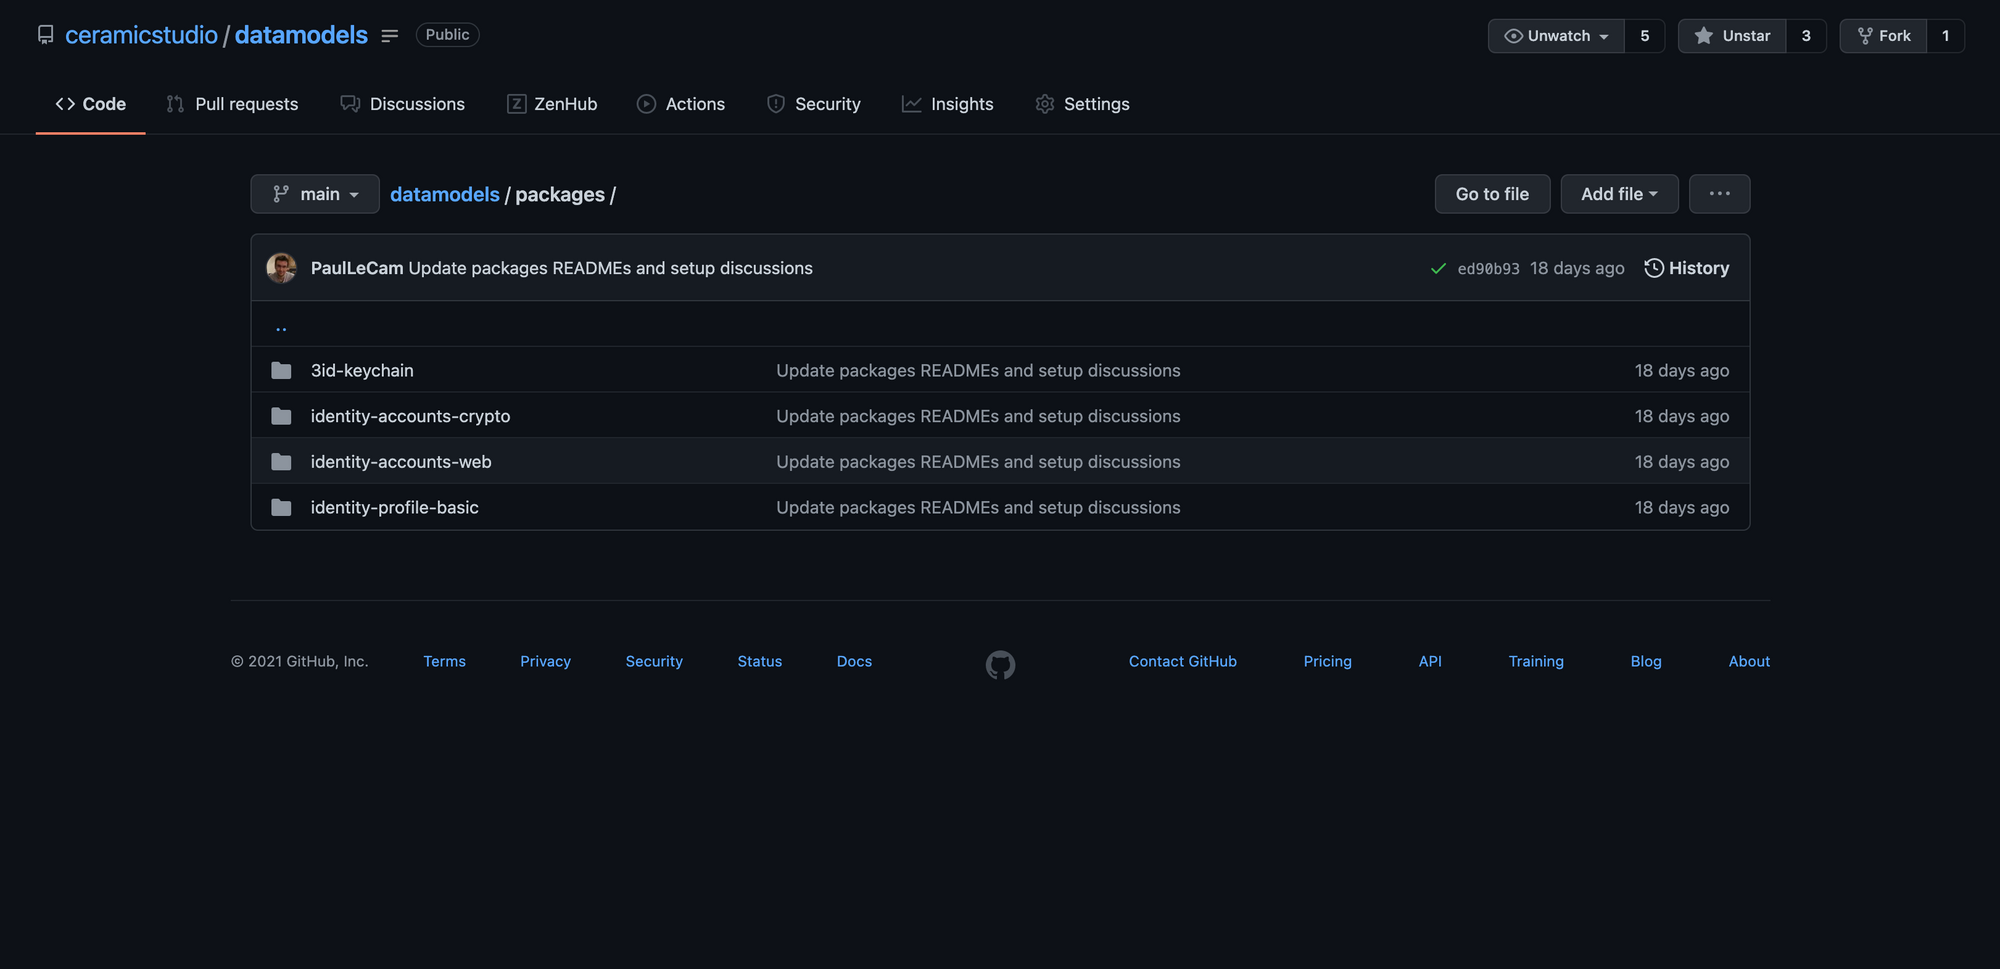The width and height of the screenshot is (2000, 969).
Task: View the forks count of 1
Action: pos(1946,36)
